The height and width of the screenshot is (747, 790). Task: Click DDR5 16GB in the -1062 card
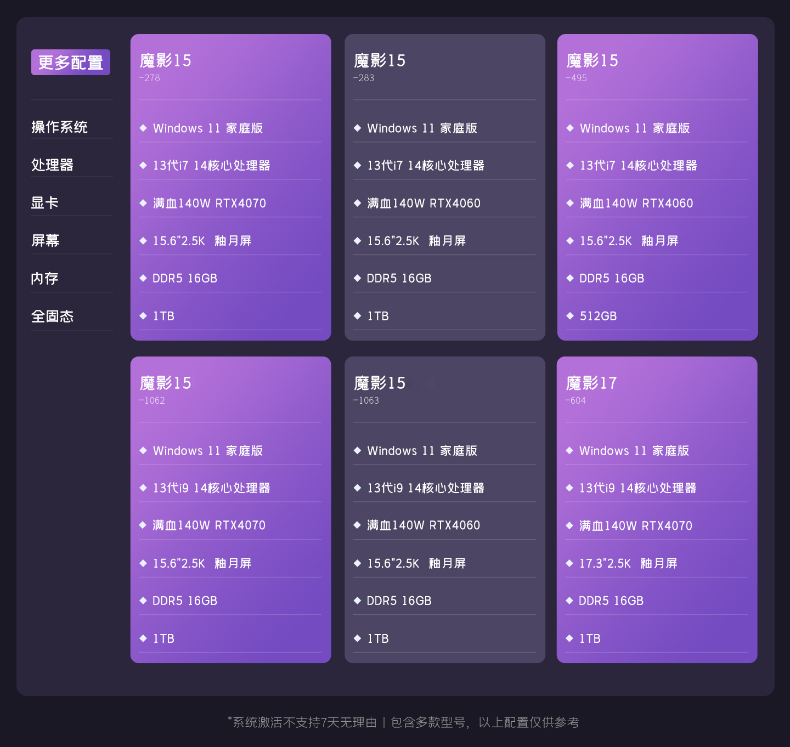click(x=185, y=600)
